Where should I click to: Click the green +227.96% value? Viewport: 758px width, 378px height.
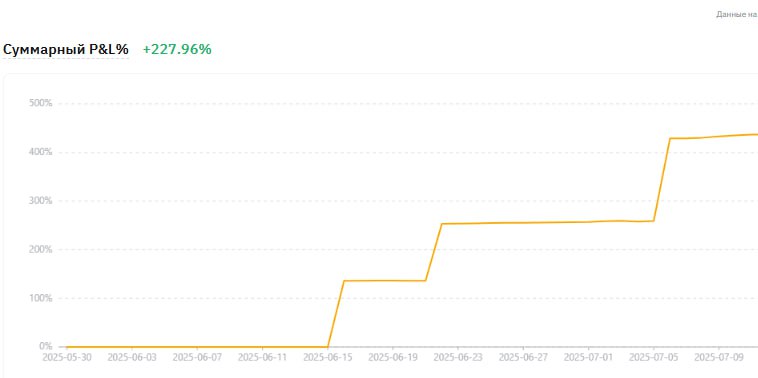[177, 49]
